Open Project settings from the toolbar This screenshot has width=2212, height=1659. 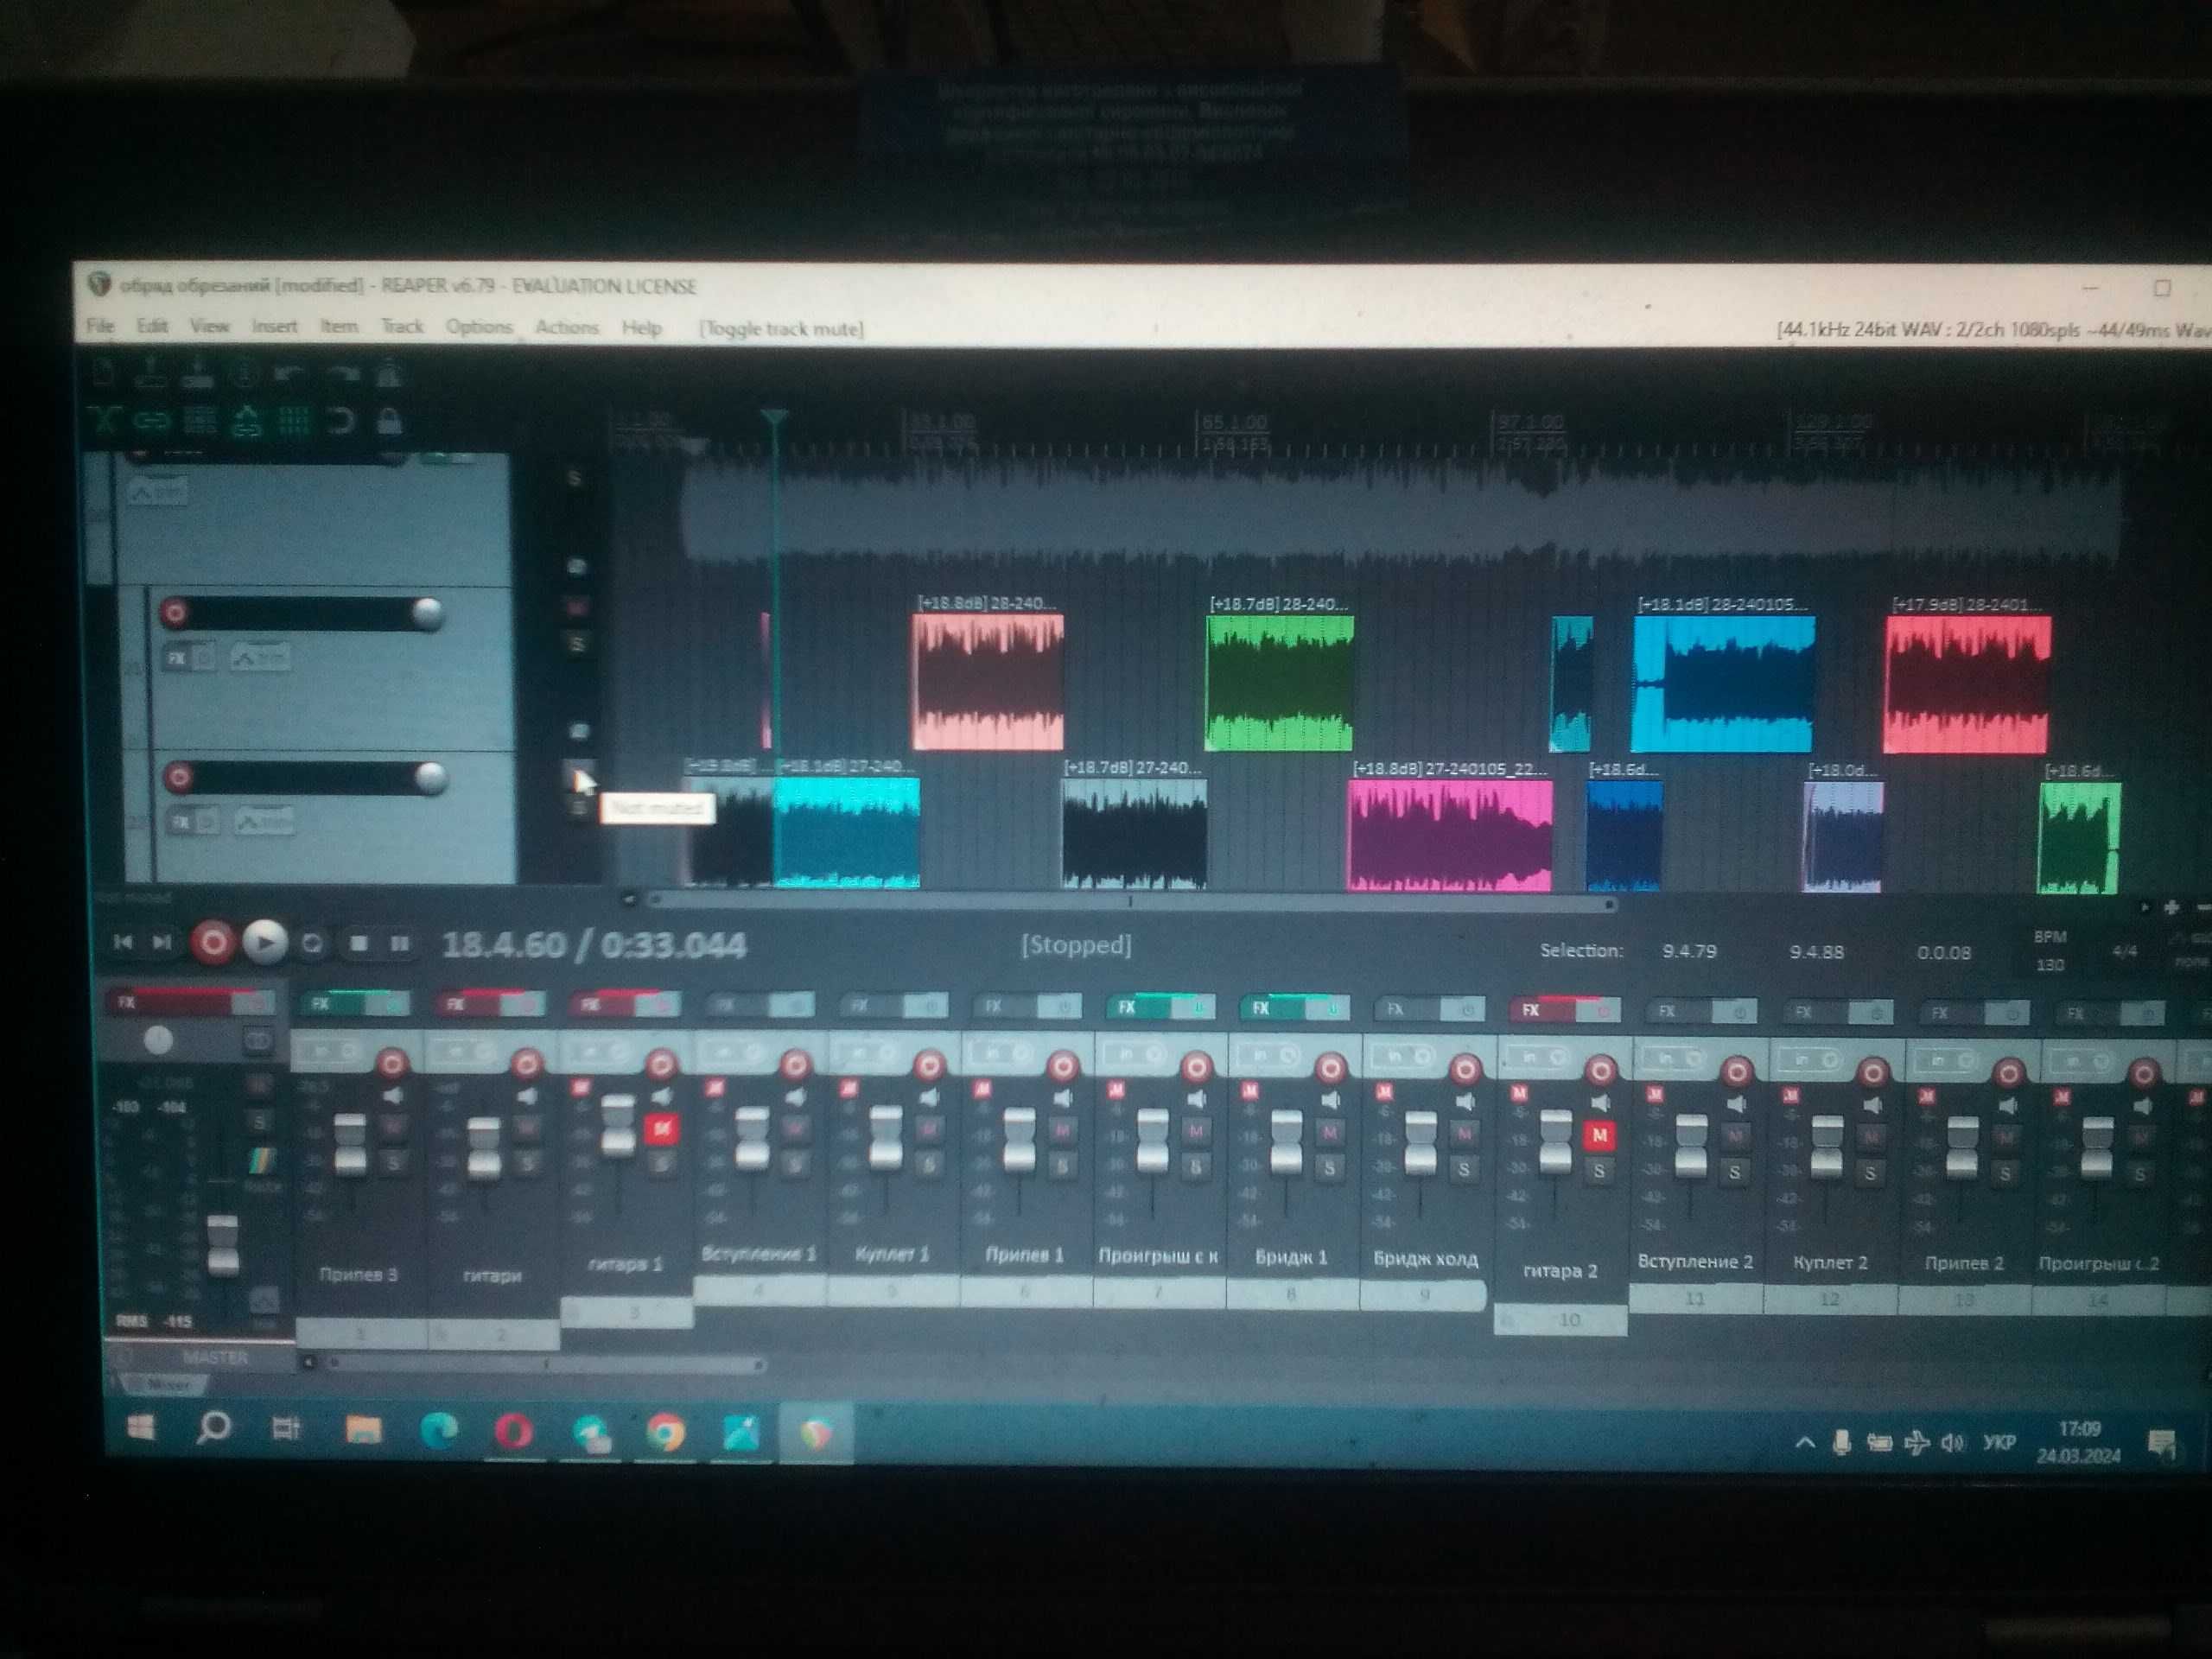(244, 375)
